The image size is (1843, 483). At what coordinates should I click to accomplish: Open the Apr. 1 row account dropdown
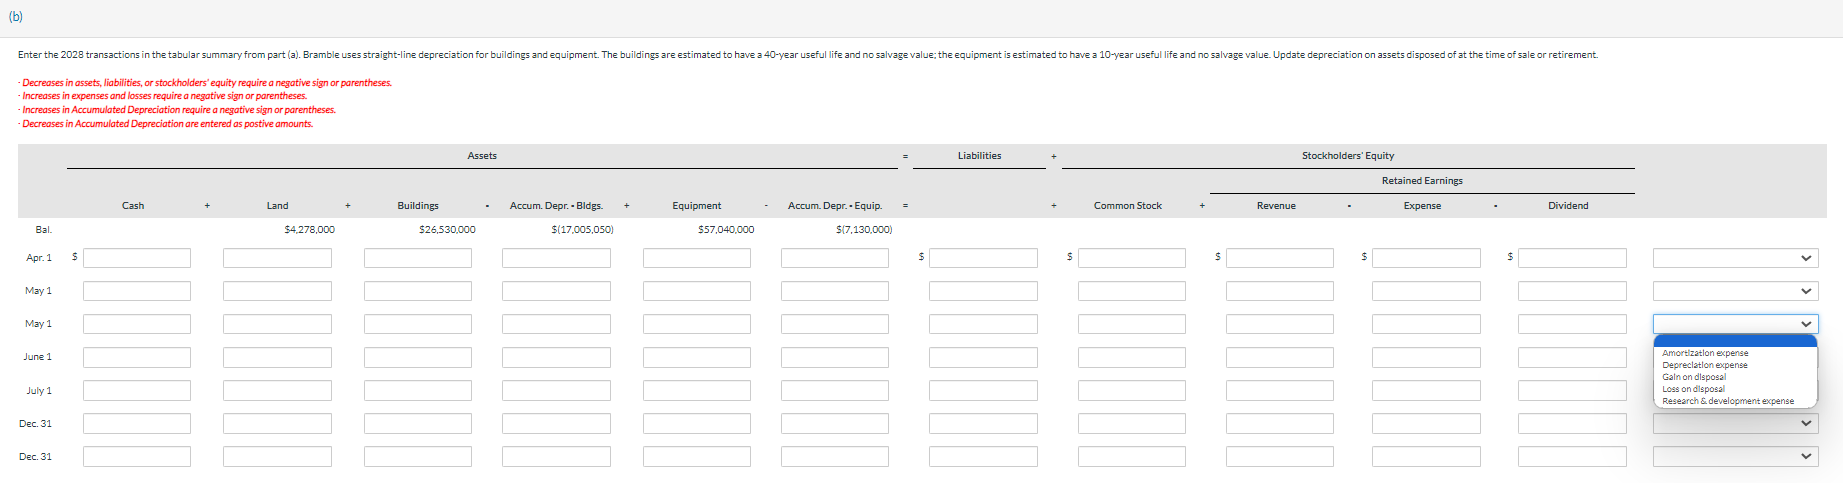pos(1735,258)
